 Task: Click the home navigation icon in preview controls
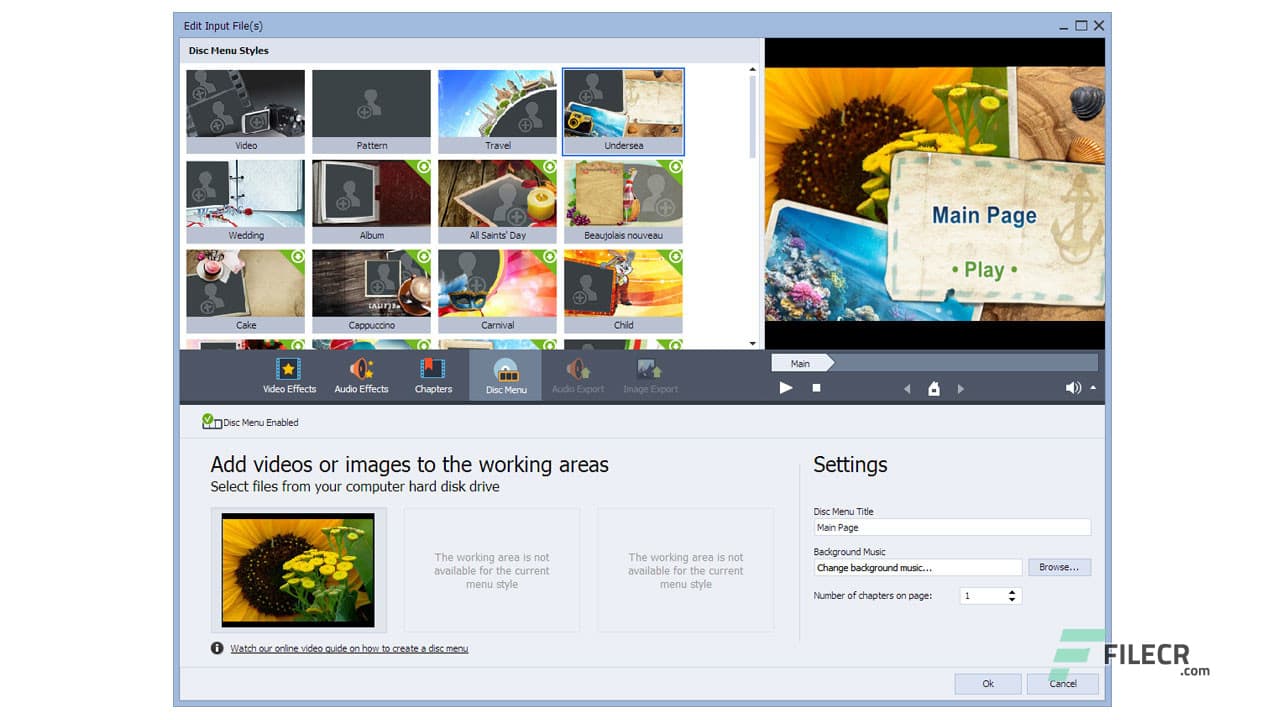(933, 388)
